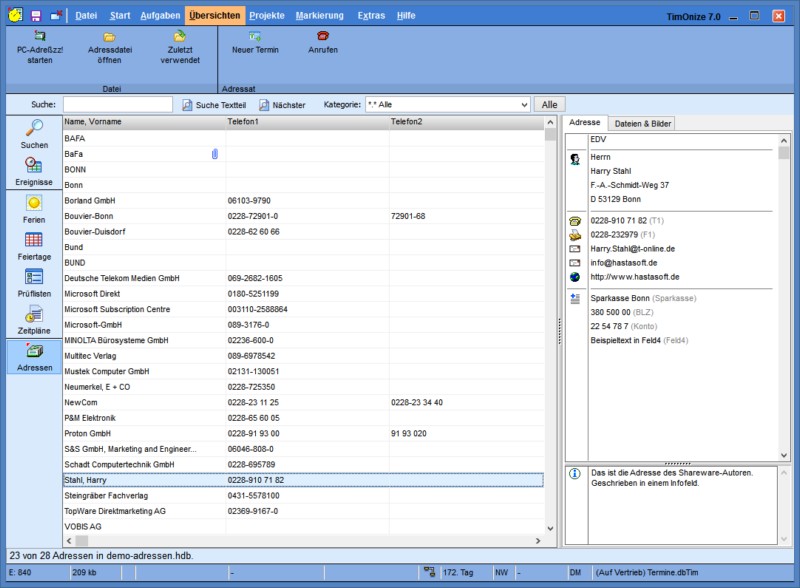The height and width of the screenshot is (588, 800).
Task: Click the fax icon next to 0228-232979
Action: (x=575, y=235)
